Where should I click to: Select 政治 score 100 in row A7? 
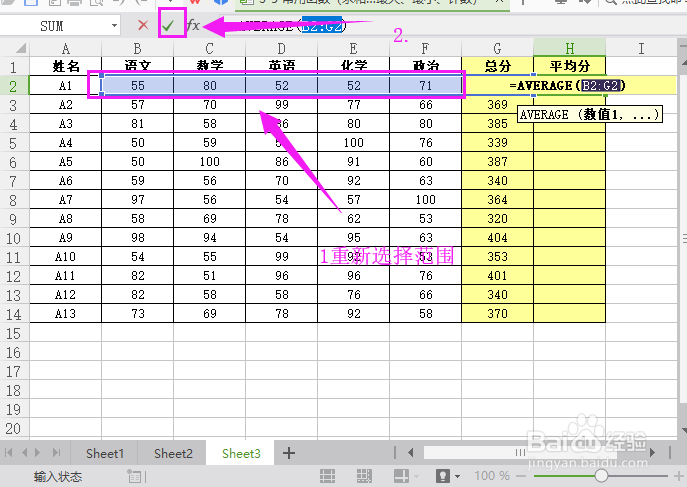pyautogui.click(x=425, y=200)
